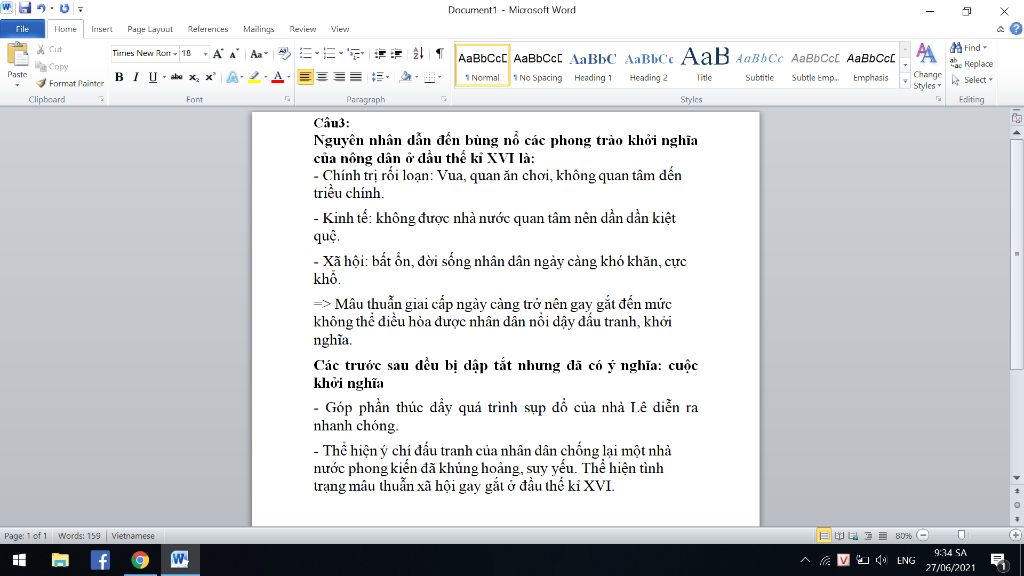This screenshot has width=1024, height=576.
Task: Toggle Show/Hide paragraph marks
Action: coord(440,54)
